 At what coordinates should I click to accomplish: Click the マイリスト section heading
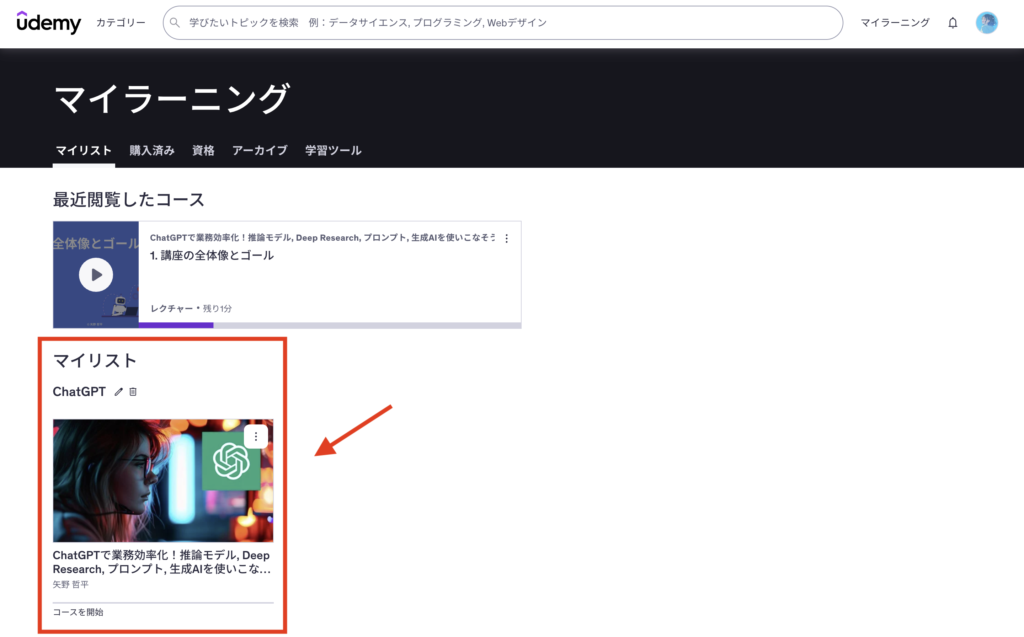95,361
